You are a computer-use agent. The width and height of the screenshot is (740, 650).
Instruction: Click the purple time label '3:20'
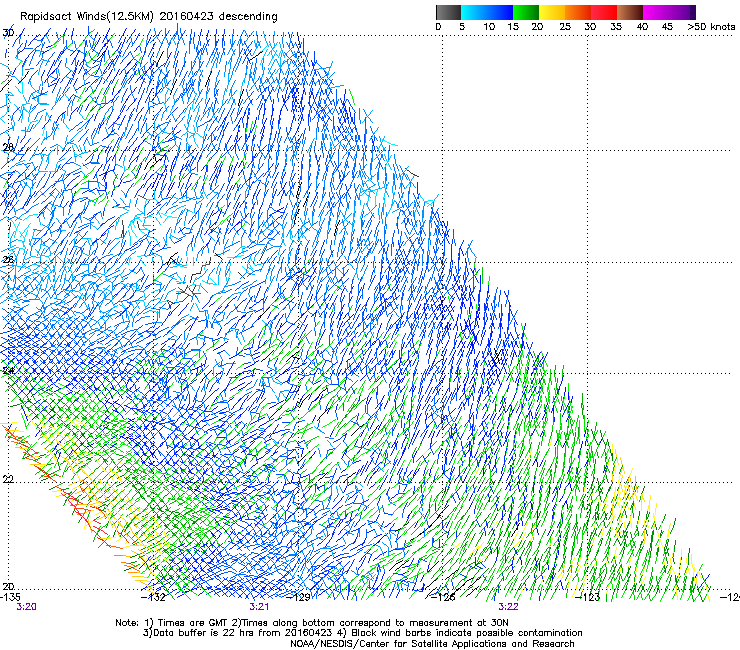pyautogui.click(x=26, y=607)
